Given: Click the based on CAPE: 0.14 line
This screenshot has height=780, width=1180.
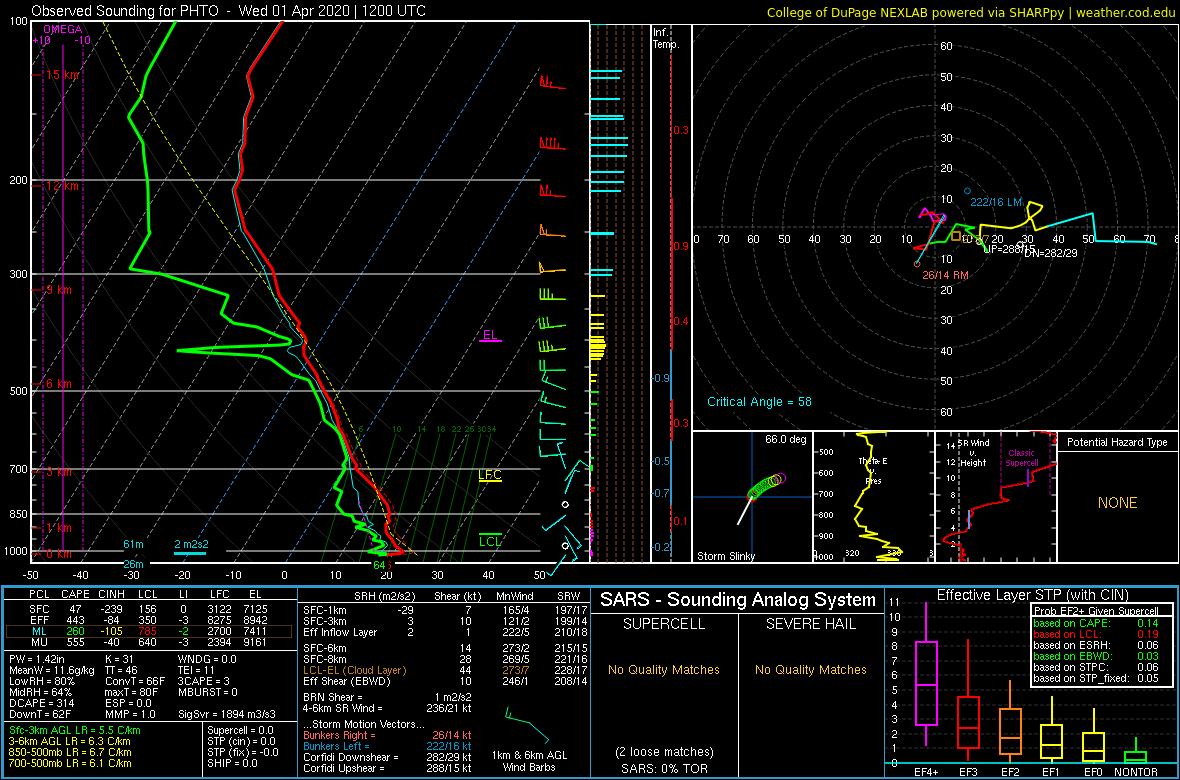Looking at the screenshot, I should click(x=1095, y=623).
